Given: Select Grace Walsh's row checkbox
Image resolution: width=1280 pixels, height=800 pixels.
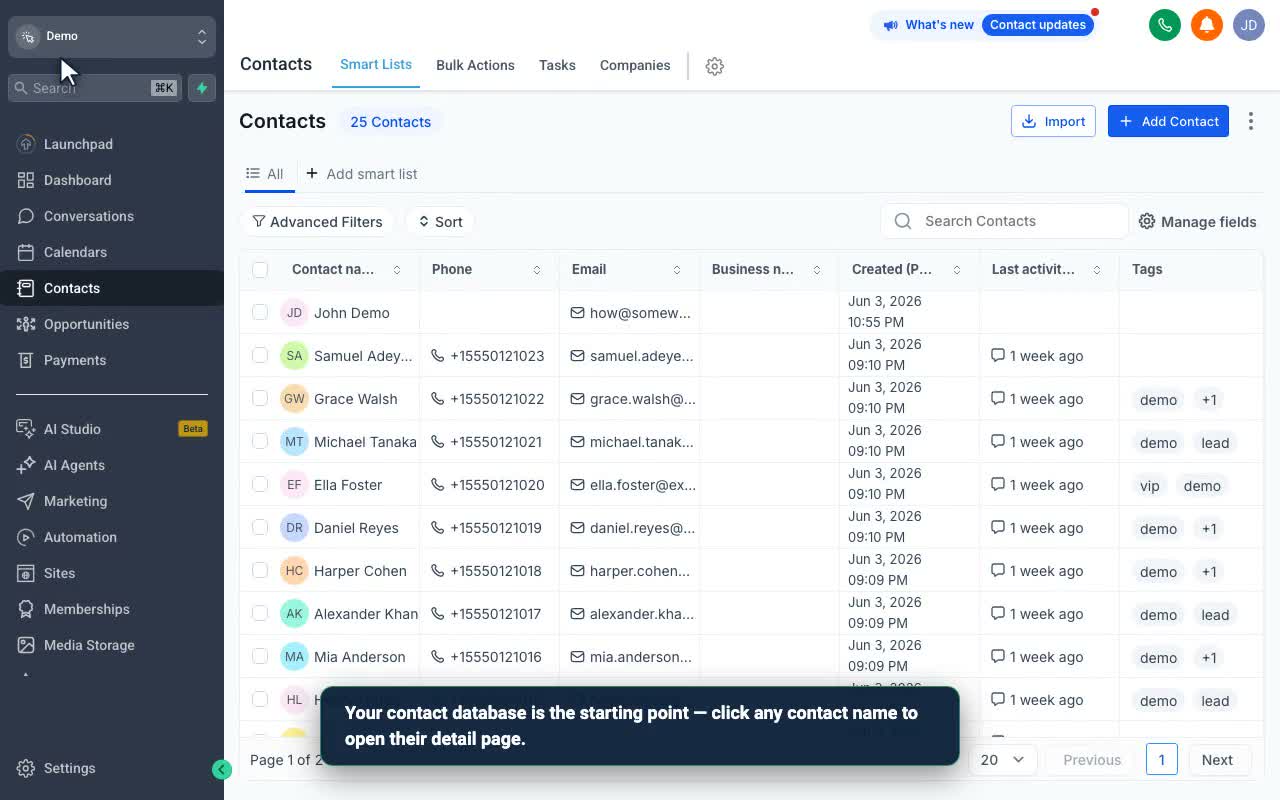Looking at the screenshot, I should 260,398.
